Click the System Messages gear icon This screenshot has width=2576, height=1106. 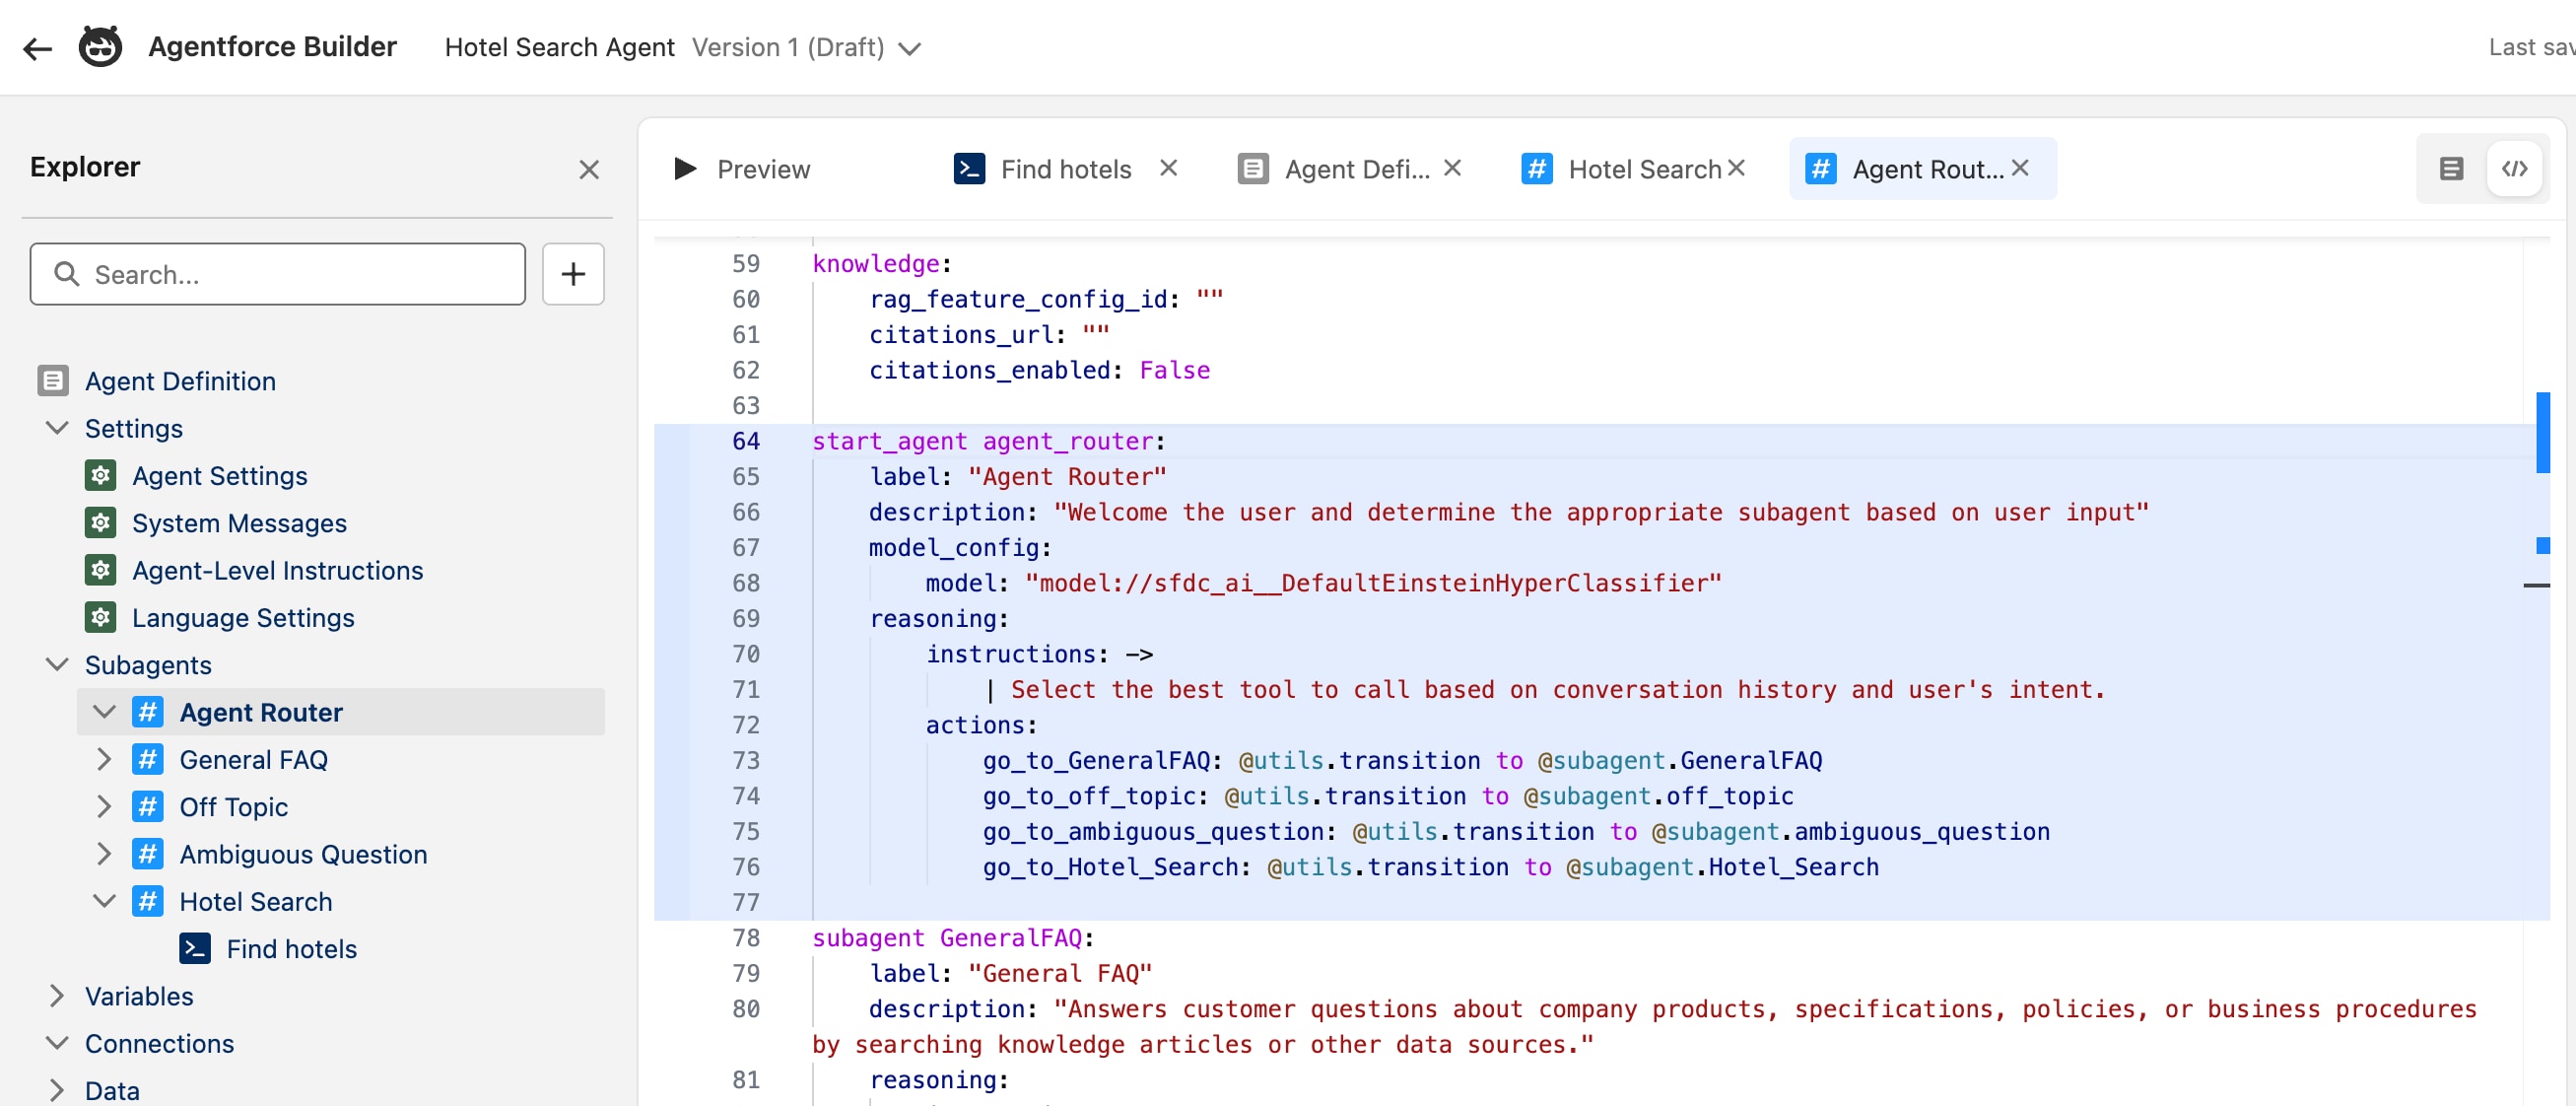(x=100, y=522)
